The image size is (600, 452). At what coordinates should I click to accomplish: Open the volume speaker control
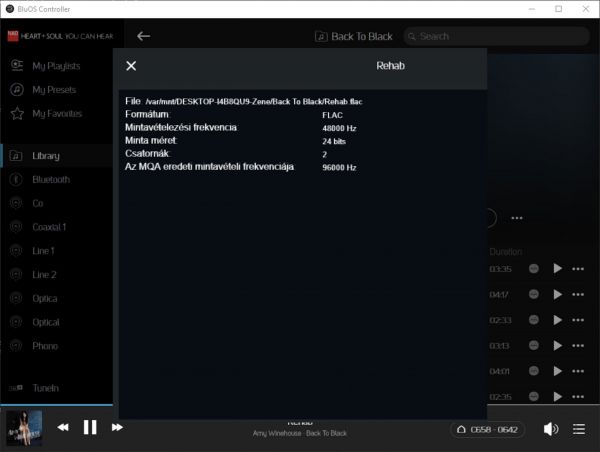point(550,429)
